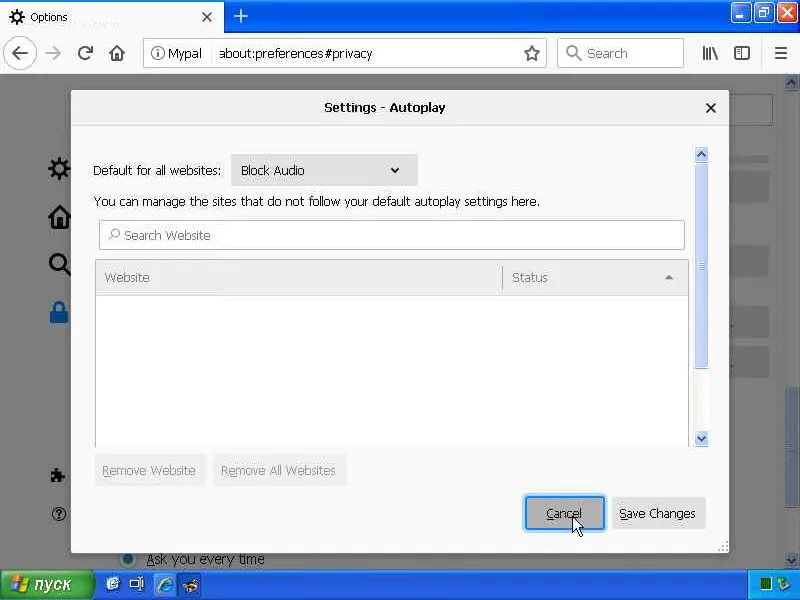Viewport: 800px width, 600px height.
Task: Open Extensions puzzle piece in sidebar
Action: [x=58, y=476]
